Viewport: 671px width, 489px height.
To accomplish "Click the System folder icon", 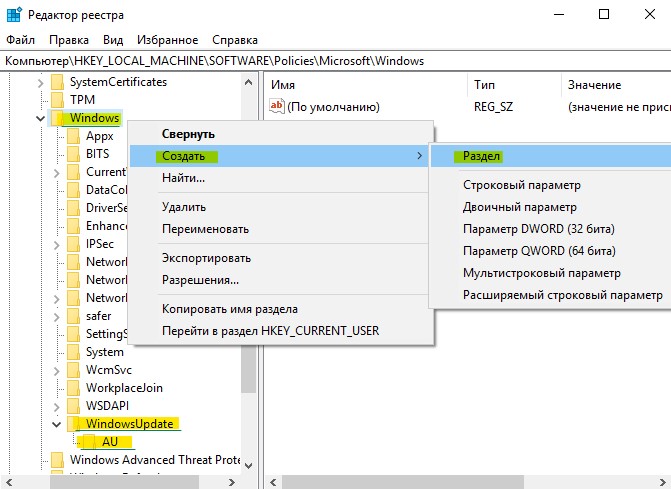I will pyautogui.click(x=73, y=352).
